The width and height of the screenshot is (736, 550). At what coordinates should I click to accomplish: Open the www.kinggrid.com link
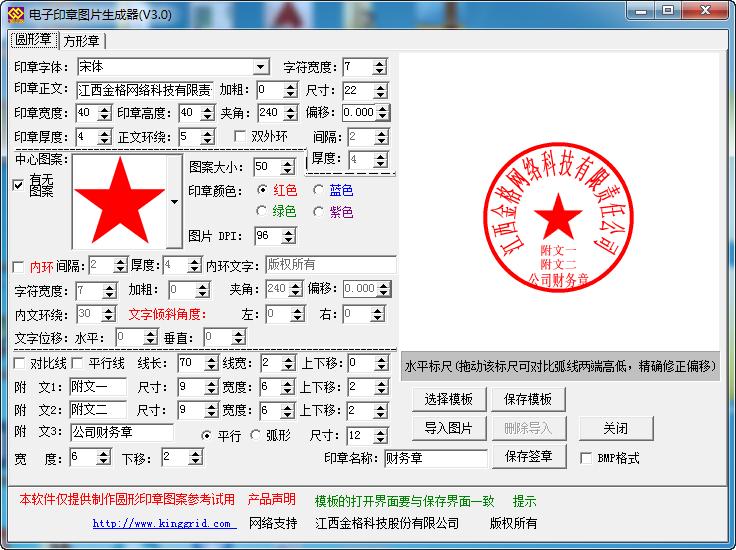(x=164, y=523)
